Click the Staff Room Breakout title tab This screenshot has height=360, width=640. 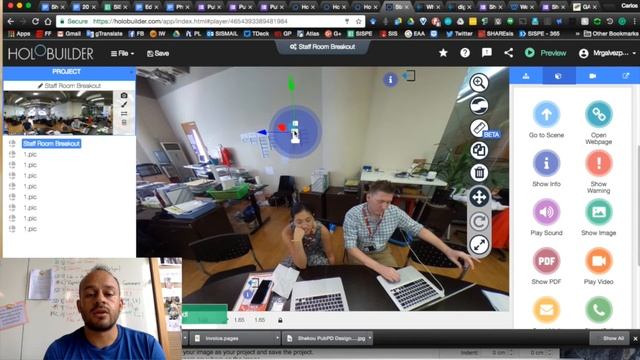pyautogui.click(x=322, y=47)
